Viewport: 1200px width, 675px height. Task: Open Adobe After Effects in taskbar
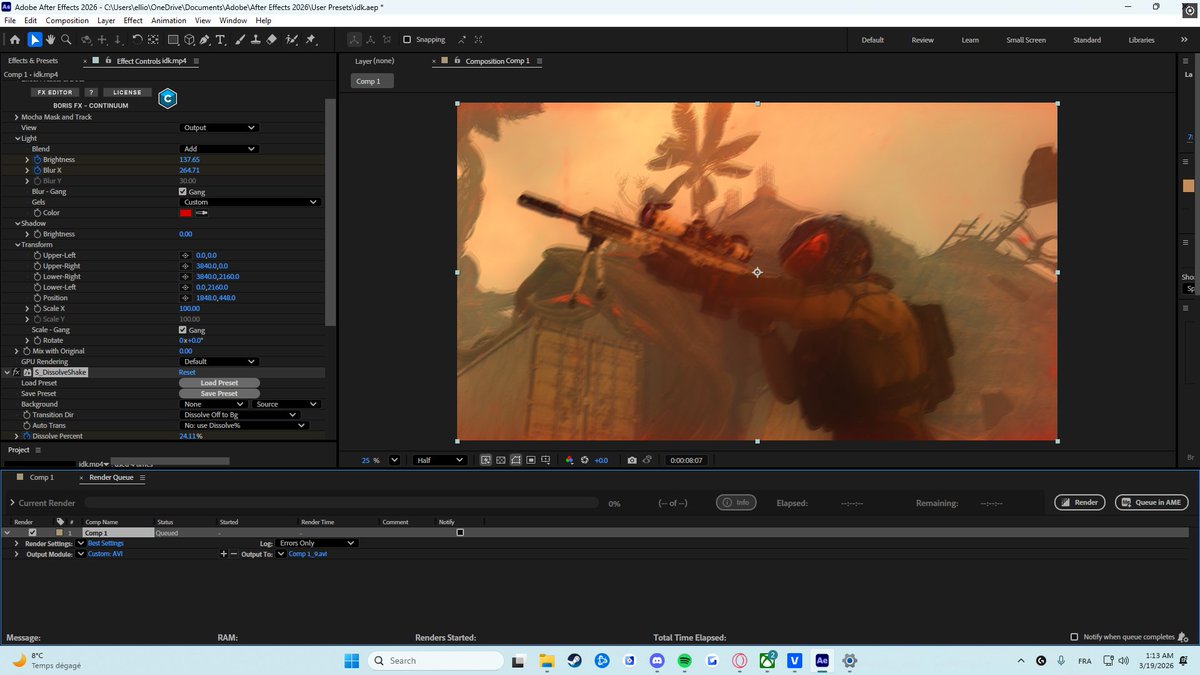tap(822, 660)
